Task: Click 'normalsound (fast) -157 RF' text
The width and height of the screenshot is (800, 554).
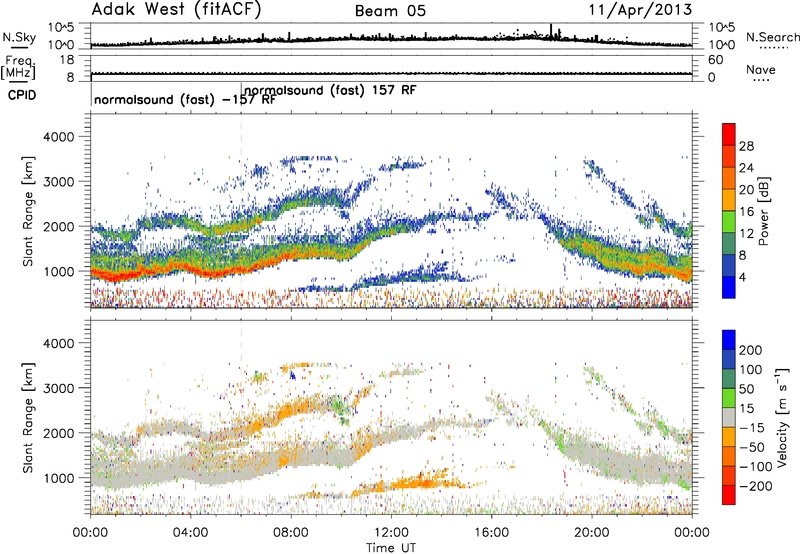Action: pyautogui.click(x=185, y=99)
